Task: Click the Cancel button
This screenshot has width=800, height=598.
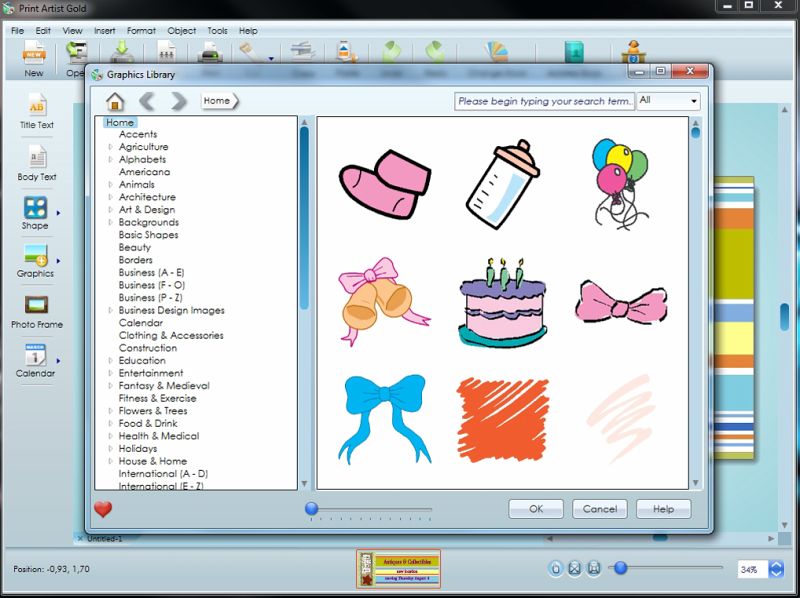Action: tap(599, 509)
